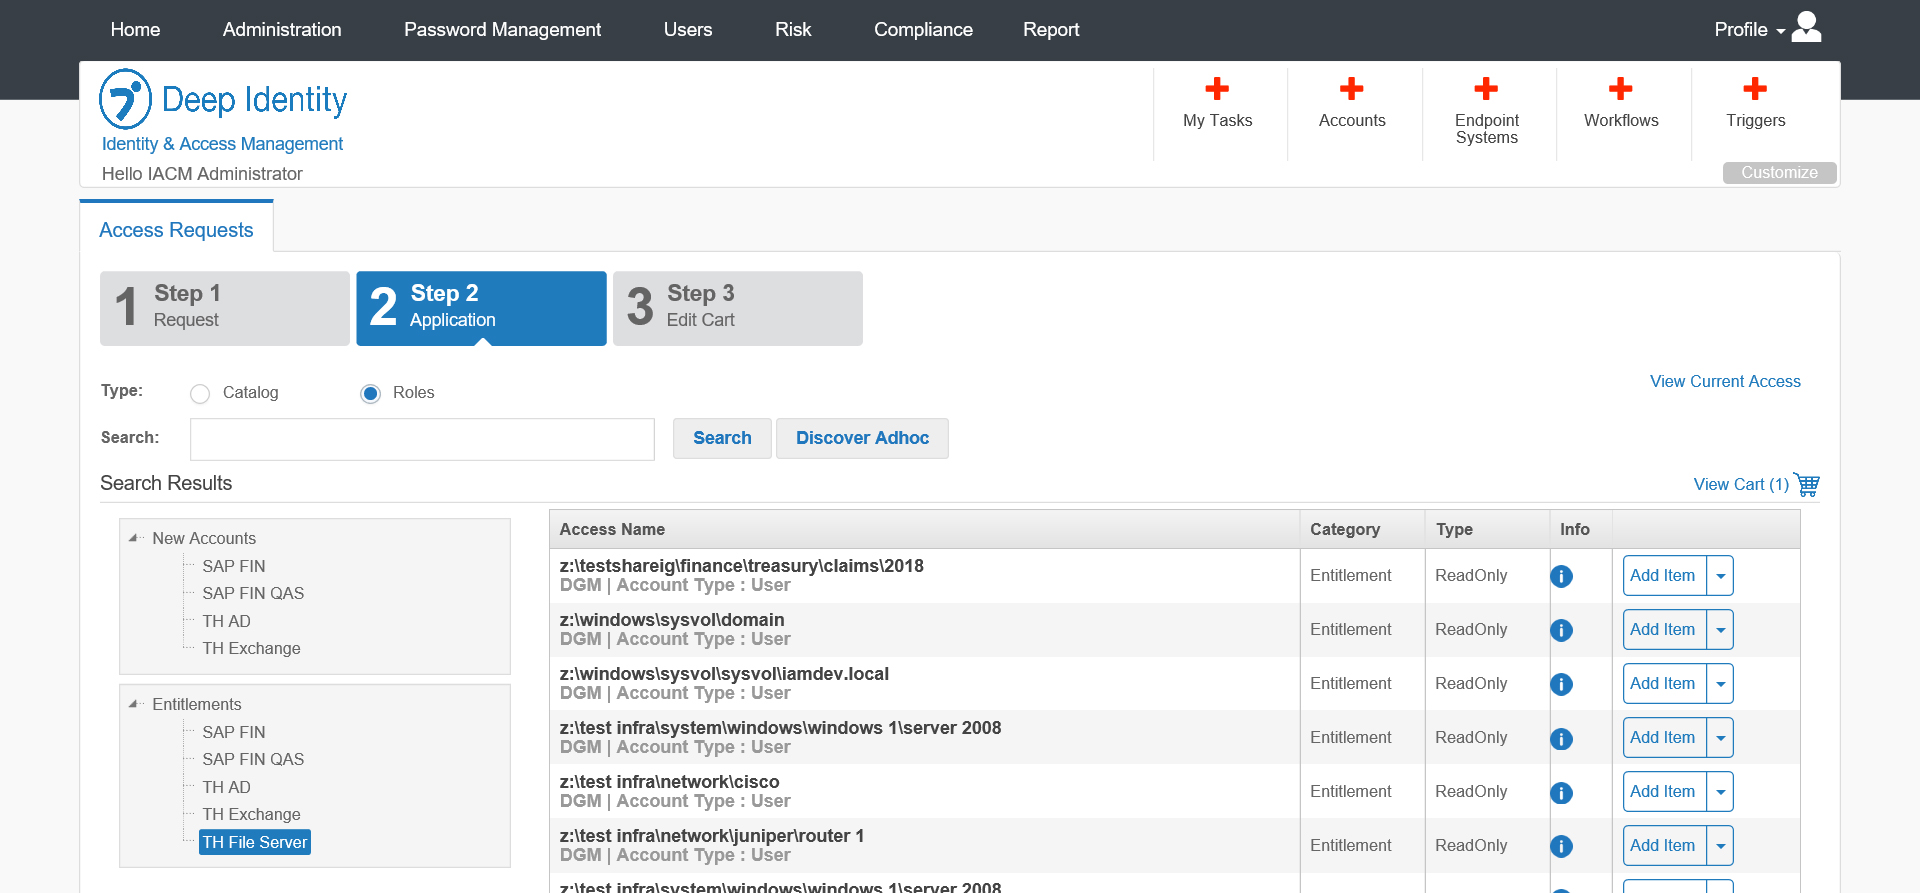Open Add Item dropdown for claims\2018 row
Viewport: 1920px width, 893px height.
(1720, 576)
